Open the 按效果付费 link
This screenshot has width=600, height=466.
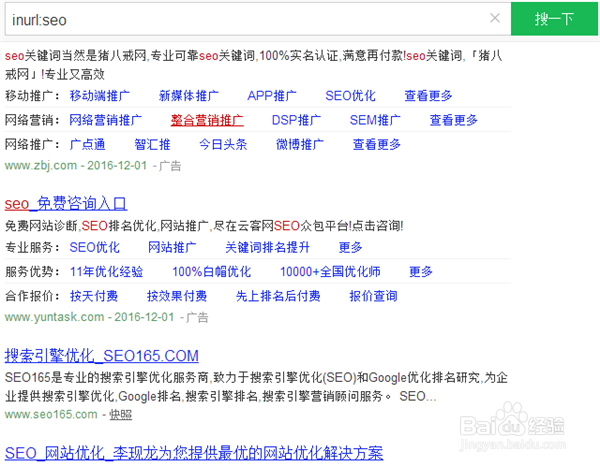(177, 296)
